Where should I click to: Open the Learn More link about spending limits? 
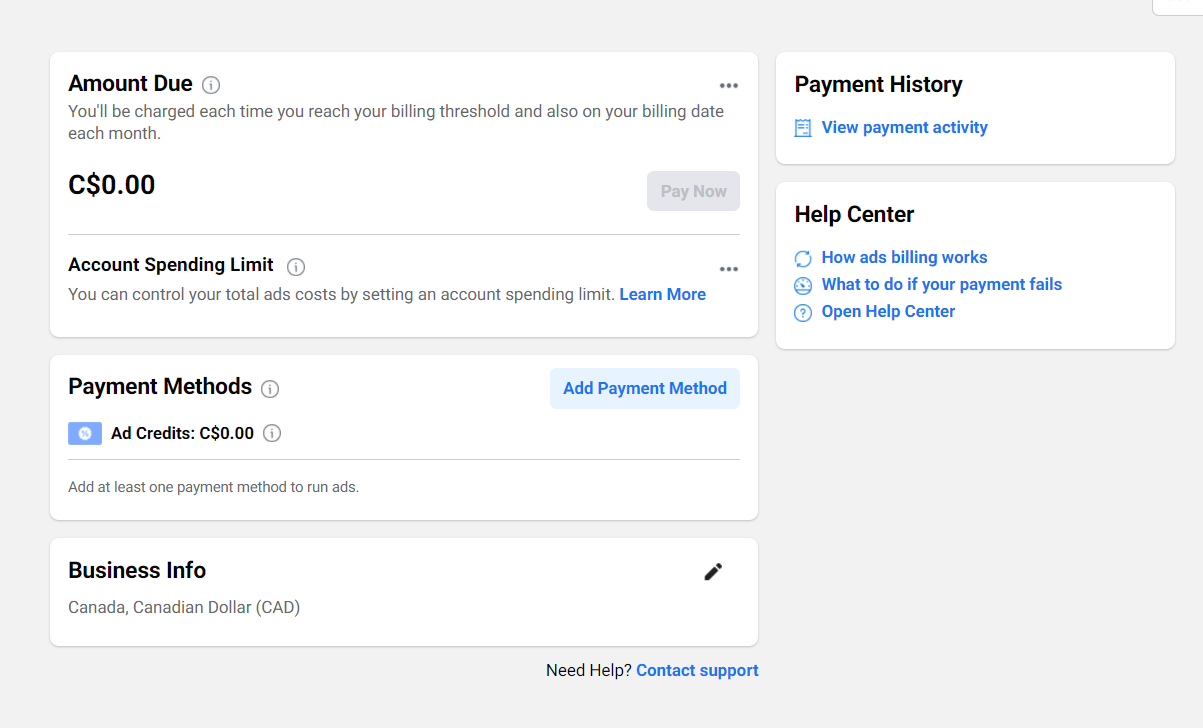coord(662,293)
